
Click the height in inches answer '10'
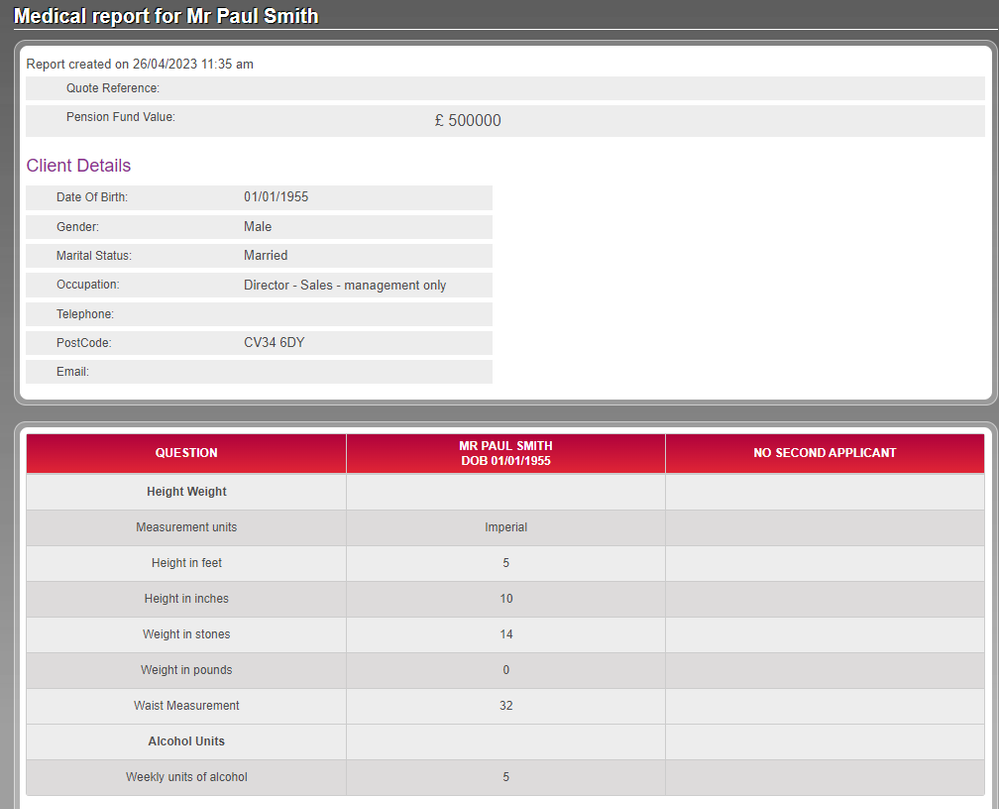506,599
